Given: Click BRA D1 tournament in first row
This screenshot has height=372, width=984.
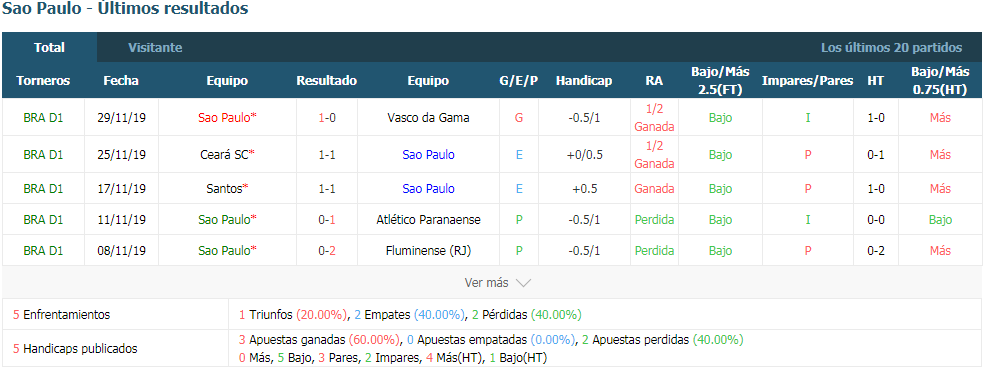Looking at the screenshot, I should tap(43, 117).
